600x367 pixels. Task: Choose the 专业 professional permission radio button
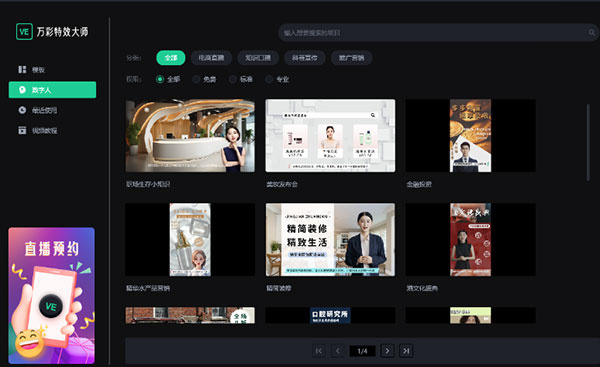point(269,79)
